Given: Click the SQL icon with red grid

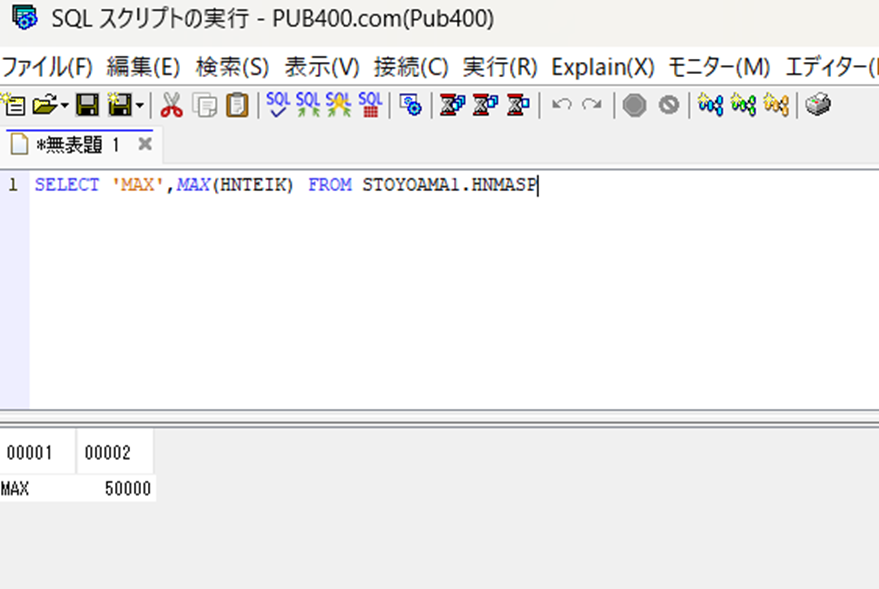Looking at the screenshot, I should click(x=370, y=104).
